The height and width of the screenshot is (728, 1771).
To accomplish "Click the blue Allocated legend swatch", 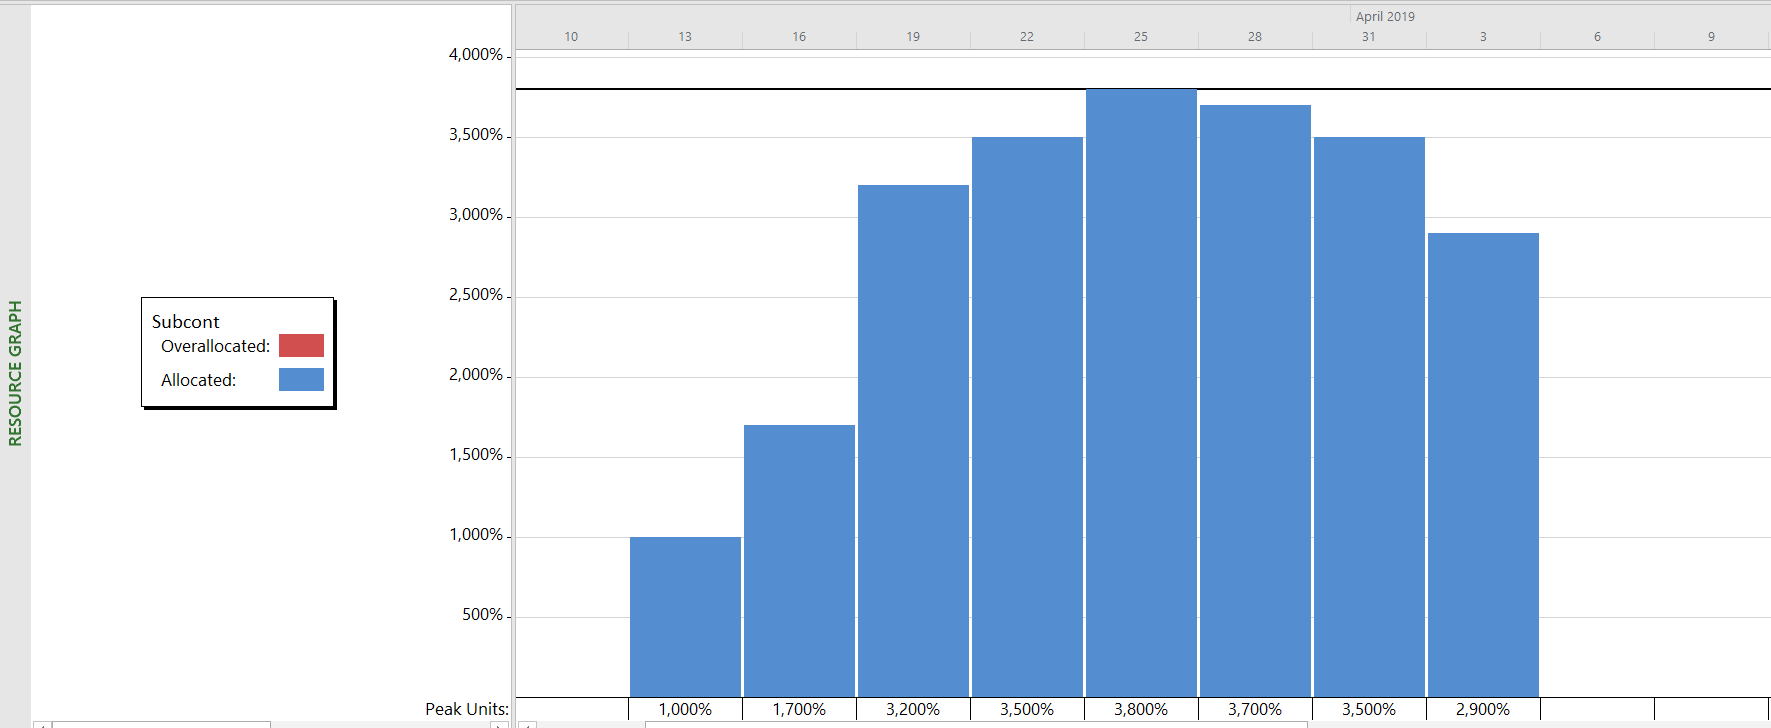I will pos(301,380).
